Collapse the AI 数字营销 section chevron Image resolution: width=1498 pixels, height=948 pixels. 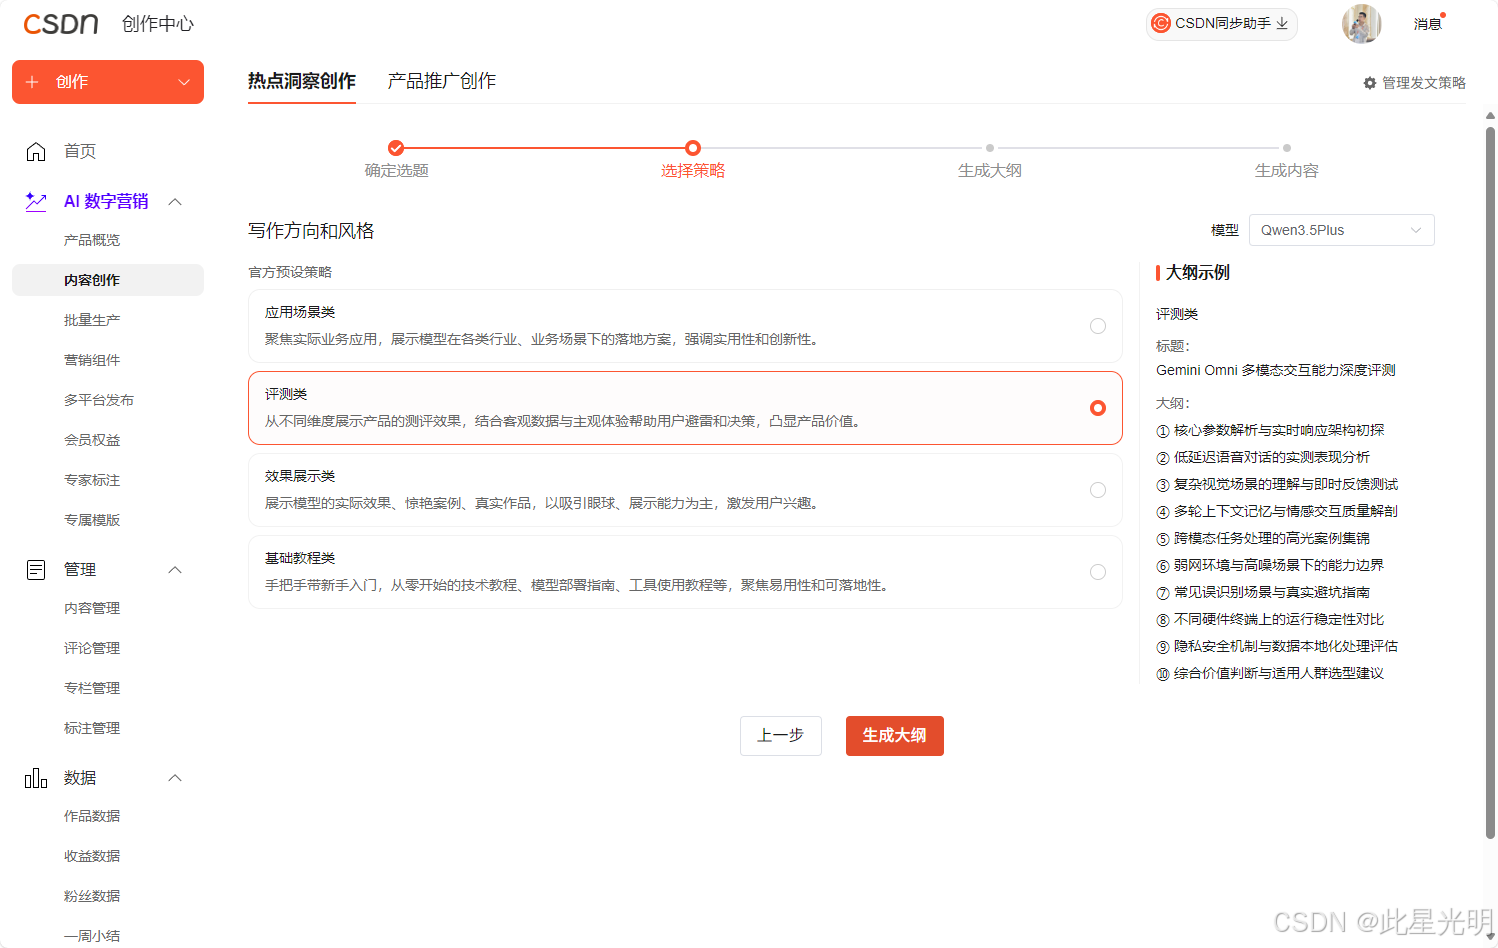tap(175, 201)
